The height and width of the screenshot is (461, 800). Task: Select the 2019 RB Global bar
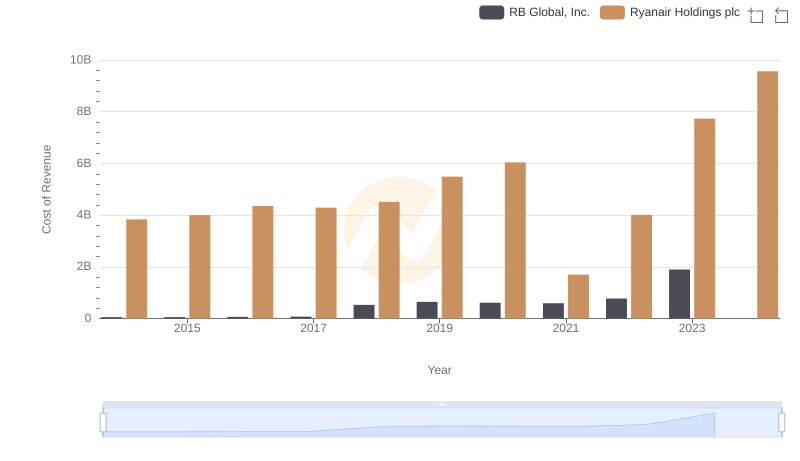pyautogui.click(x=427, y=310)
